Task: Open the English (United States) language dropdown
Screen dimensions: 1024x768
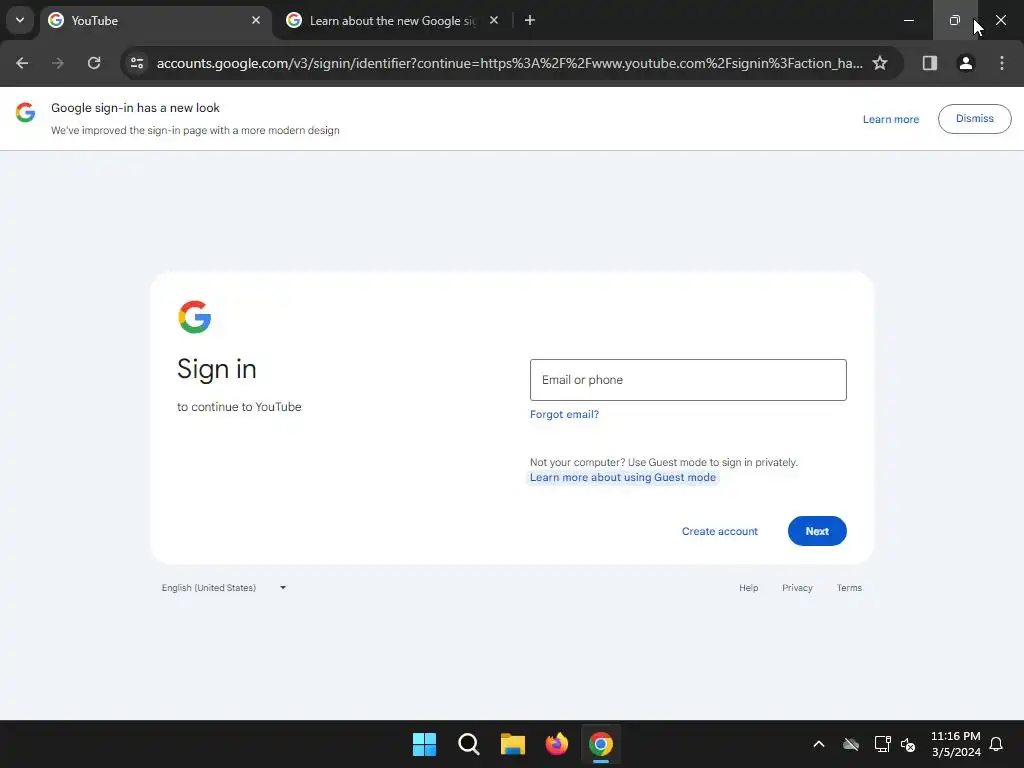Action: (224, 588)
